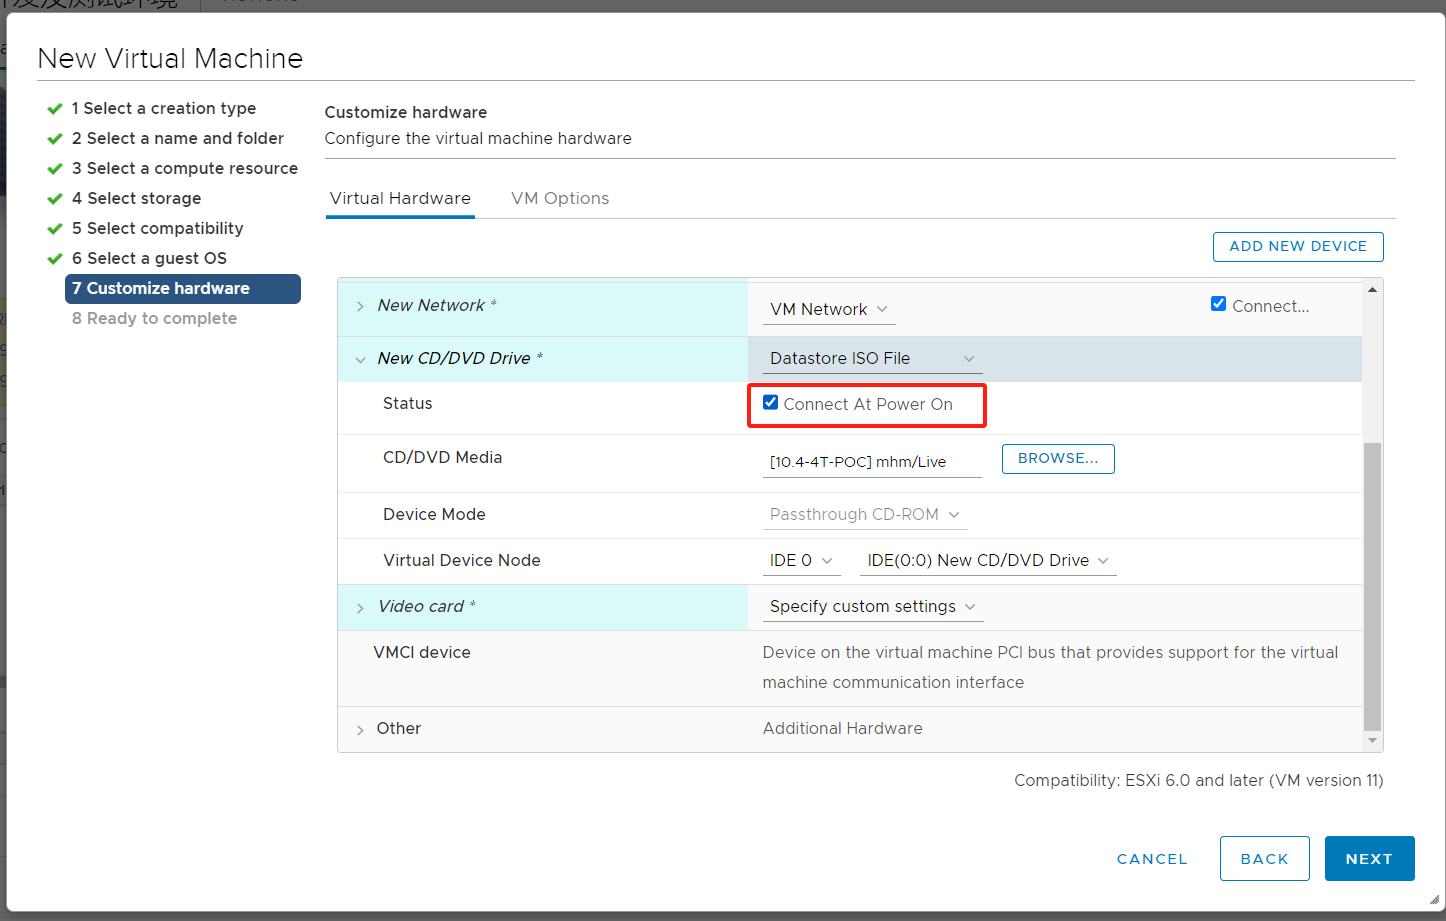Click the dialog resize grip icon
The image size is (1446, 921).
(x=1434, y=899)
